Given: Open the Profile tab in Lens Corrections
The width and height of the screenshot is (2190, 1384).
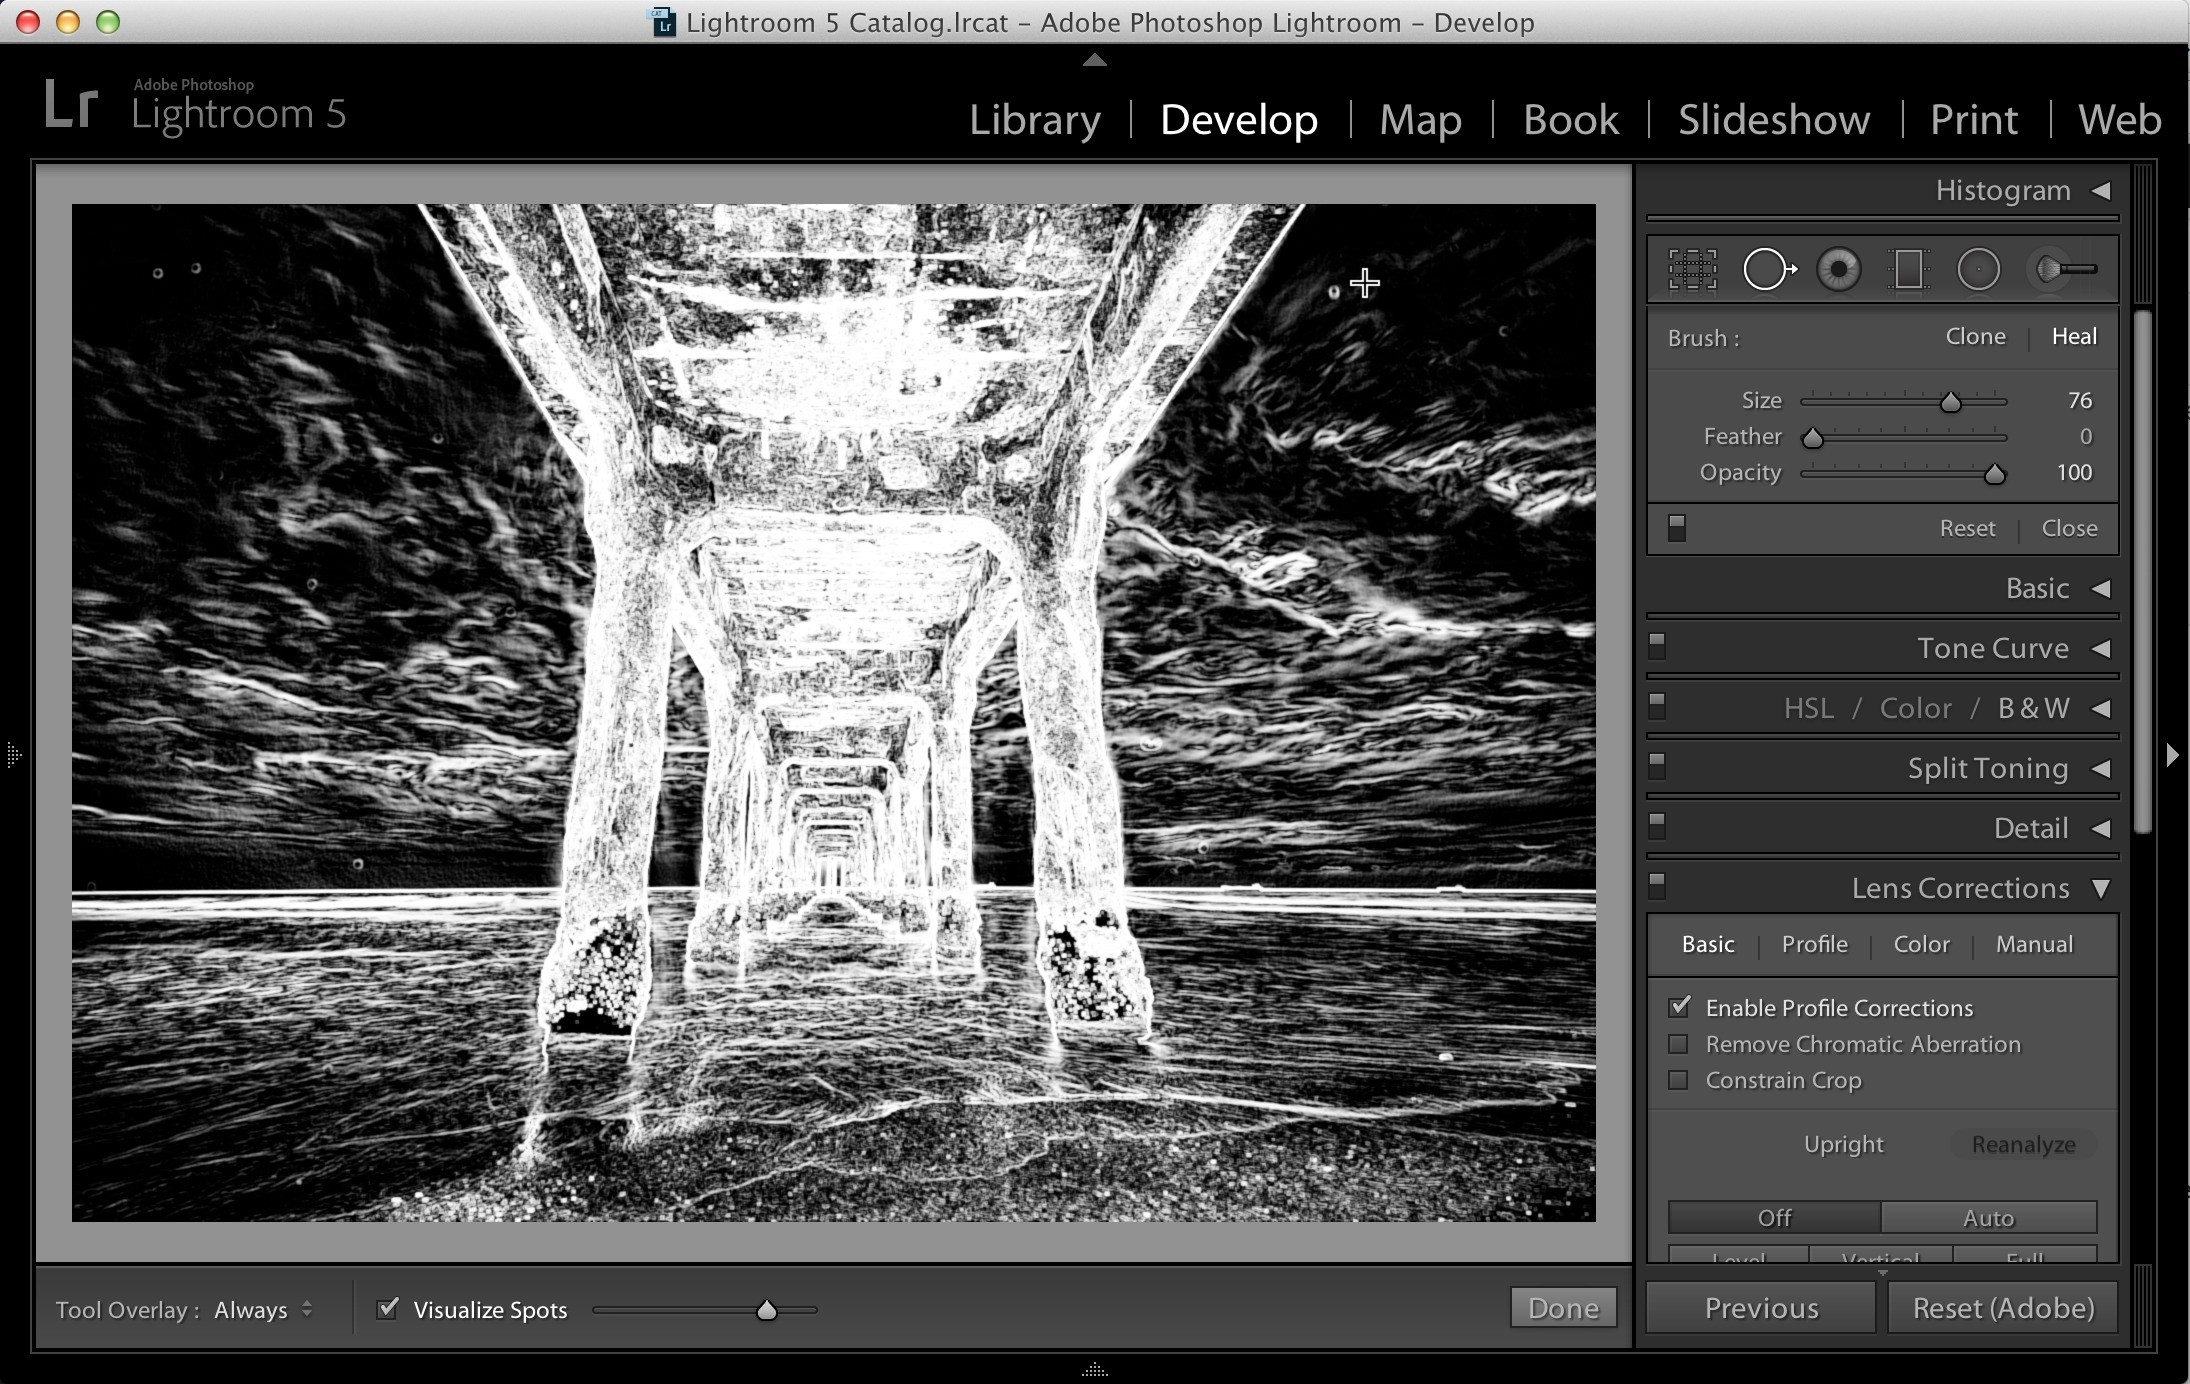Looking at the screenshot, I should [1814, 944].
